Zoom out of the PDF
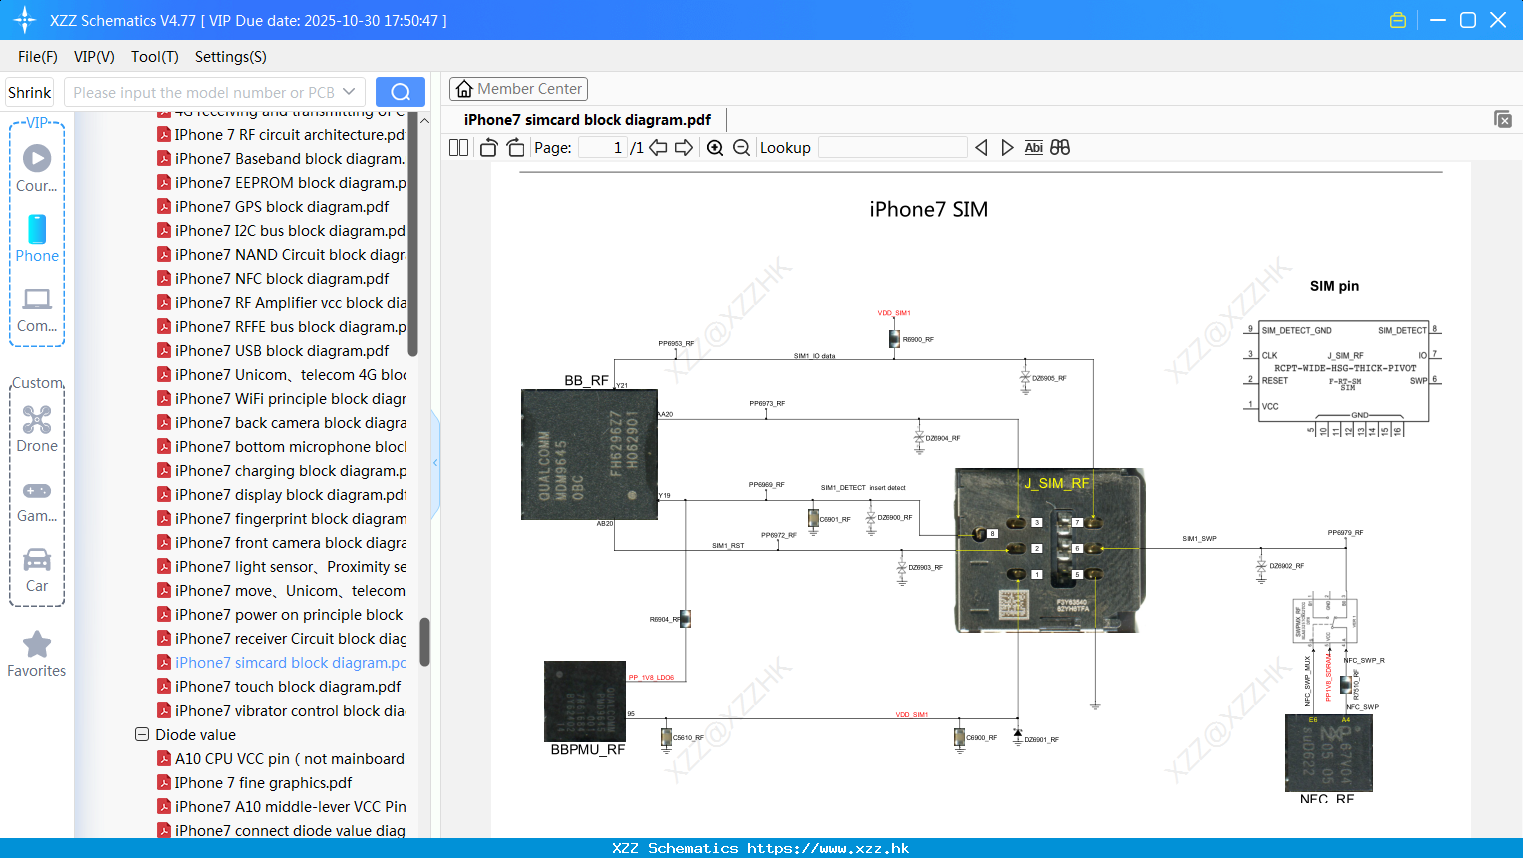This screenshot has width=1523, height=858. point(741,148)
